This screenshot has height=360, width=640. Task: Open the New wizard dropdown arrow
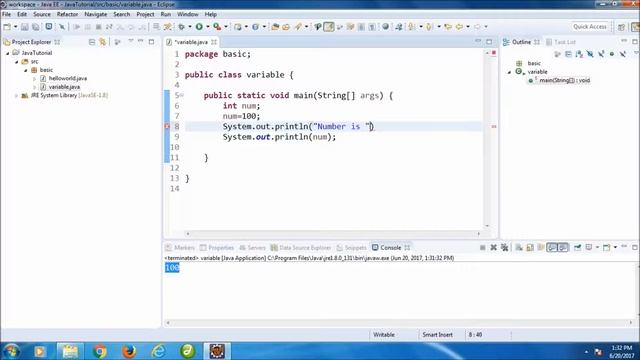tap(16, 27)
